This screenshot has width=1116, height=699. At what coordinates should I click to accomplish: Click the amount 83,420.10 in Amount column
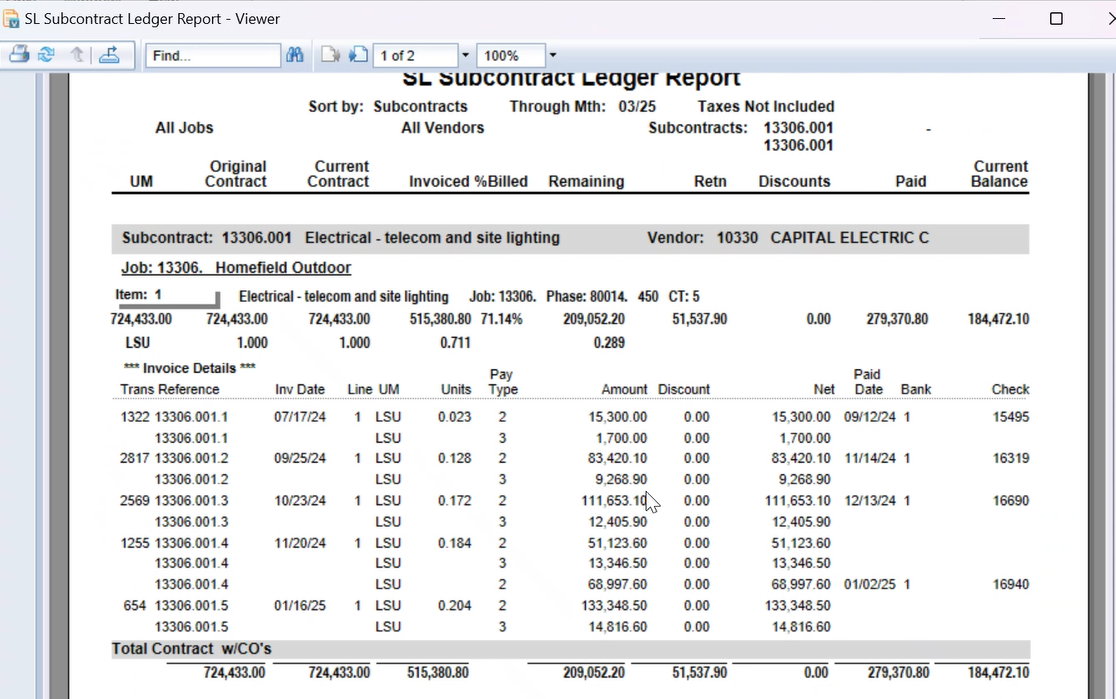(617, 458)
